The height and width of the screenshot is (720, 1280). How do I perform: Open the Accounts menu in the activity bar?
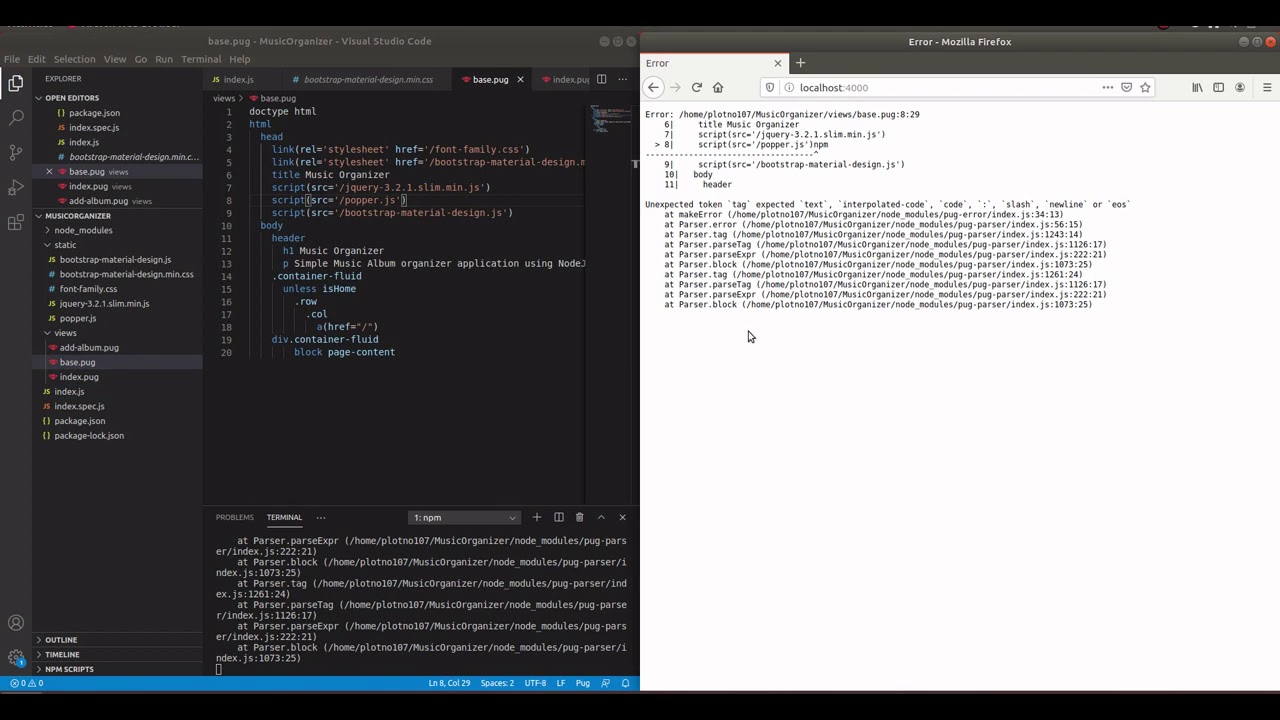pos(16,623)
